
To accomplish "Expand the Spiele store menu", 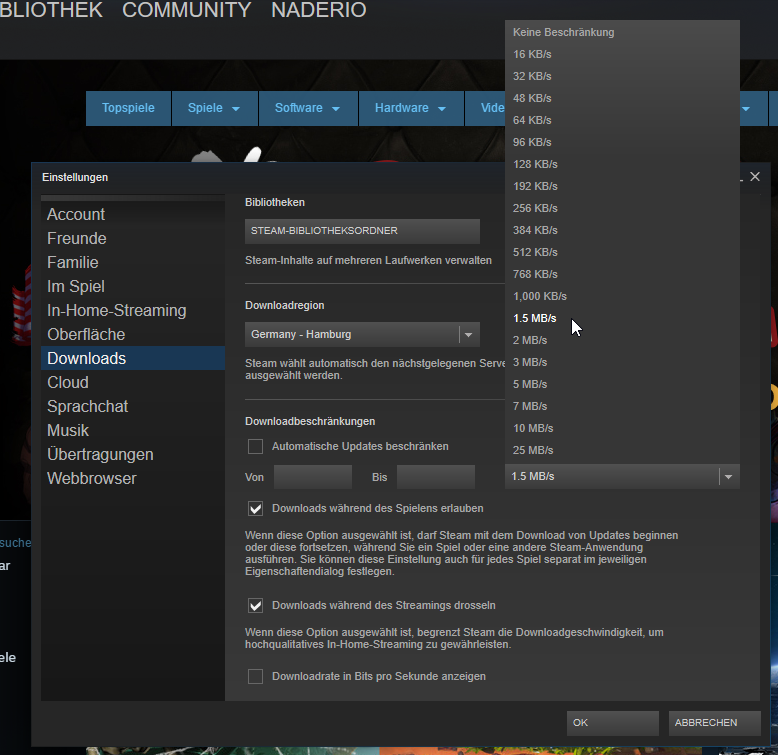I will pos(214,108).
